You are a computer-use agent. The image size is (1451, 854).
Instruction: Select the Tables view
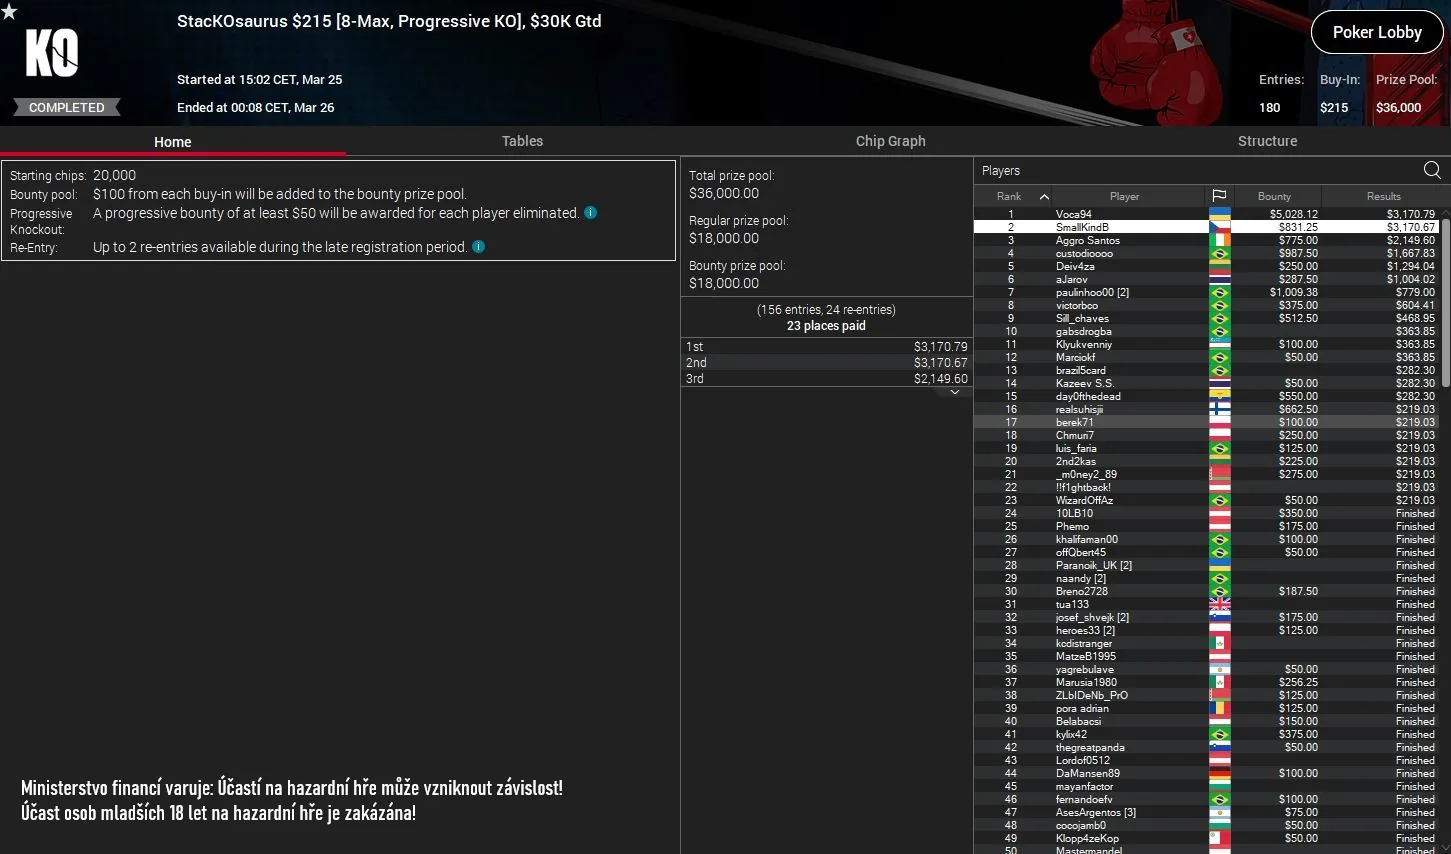[x=522, y=141]
